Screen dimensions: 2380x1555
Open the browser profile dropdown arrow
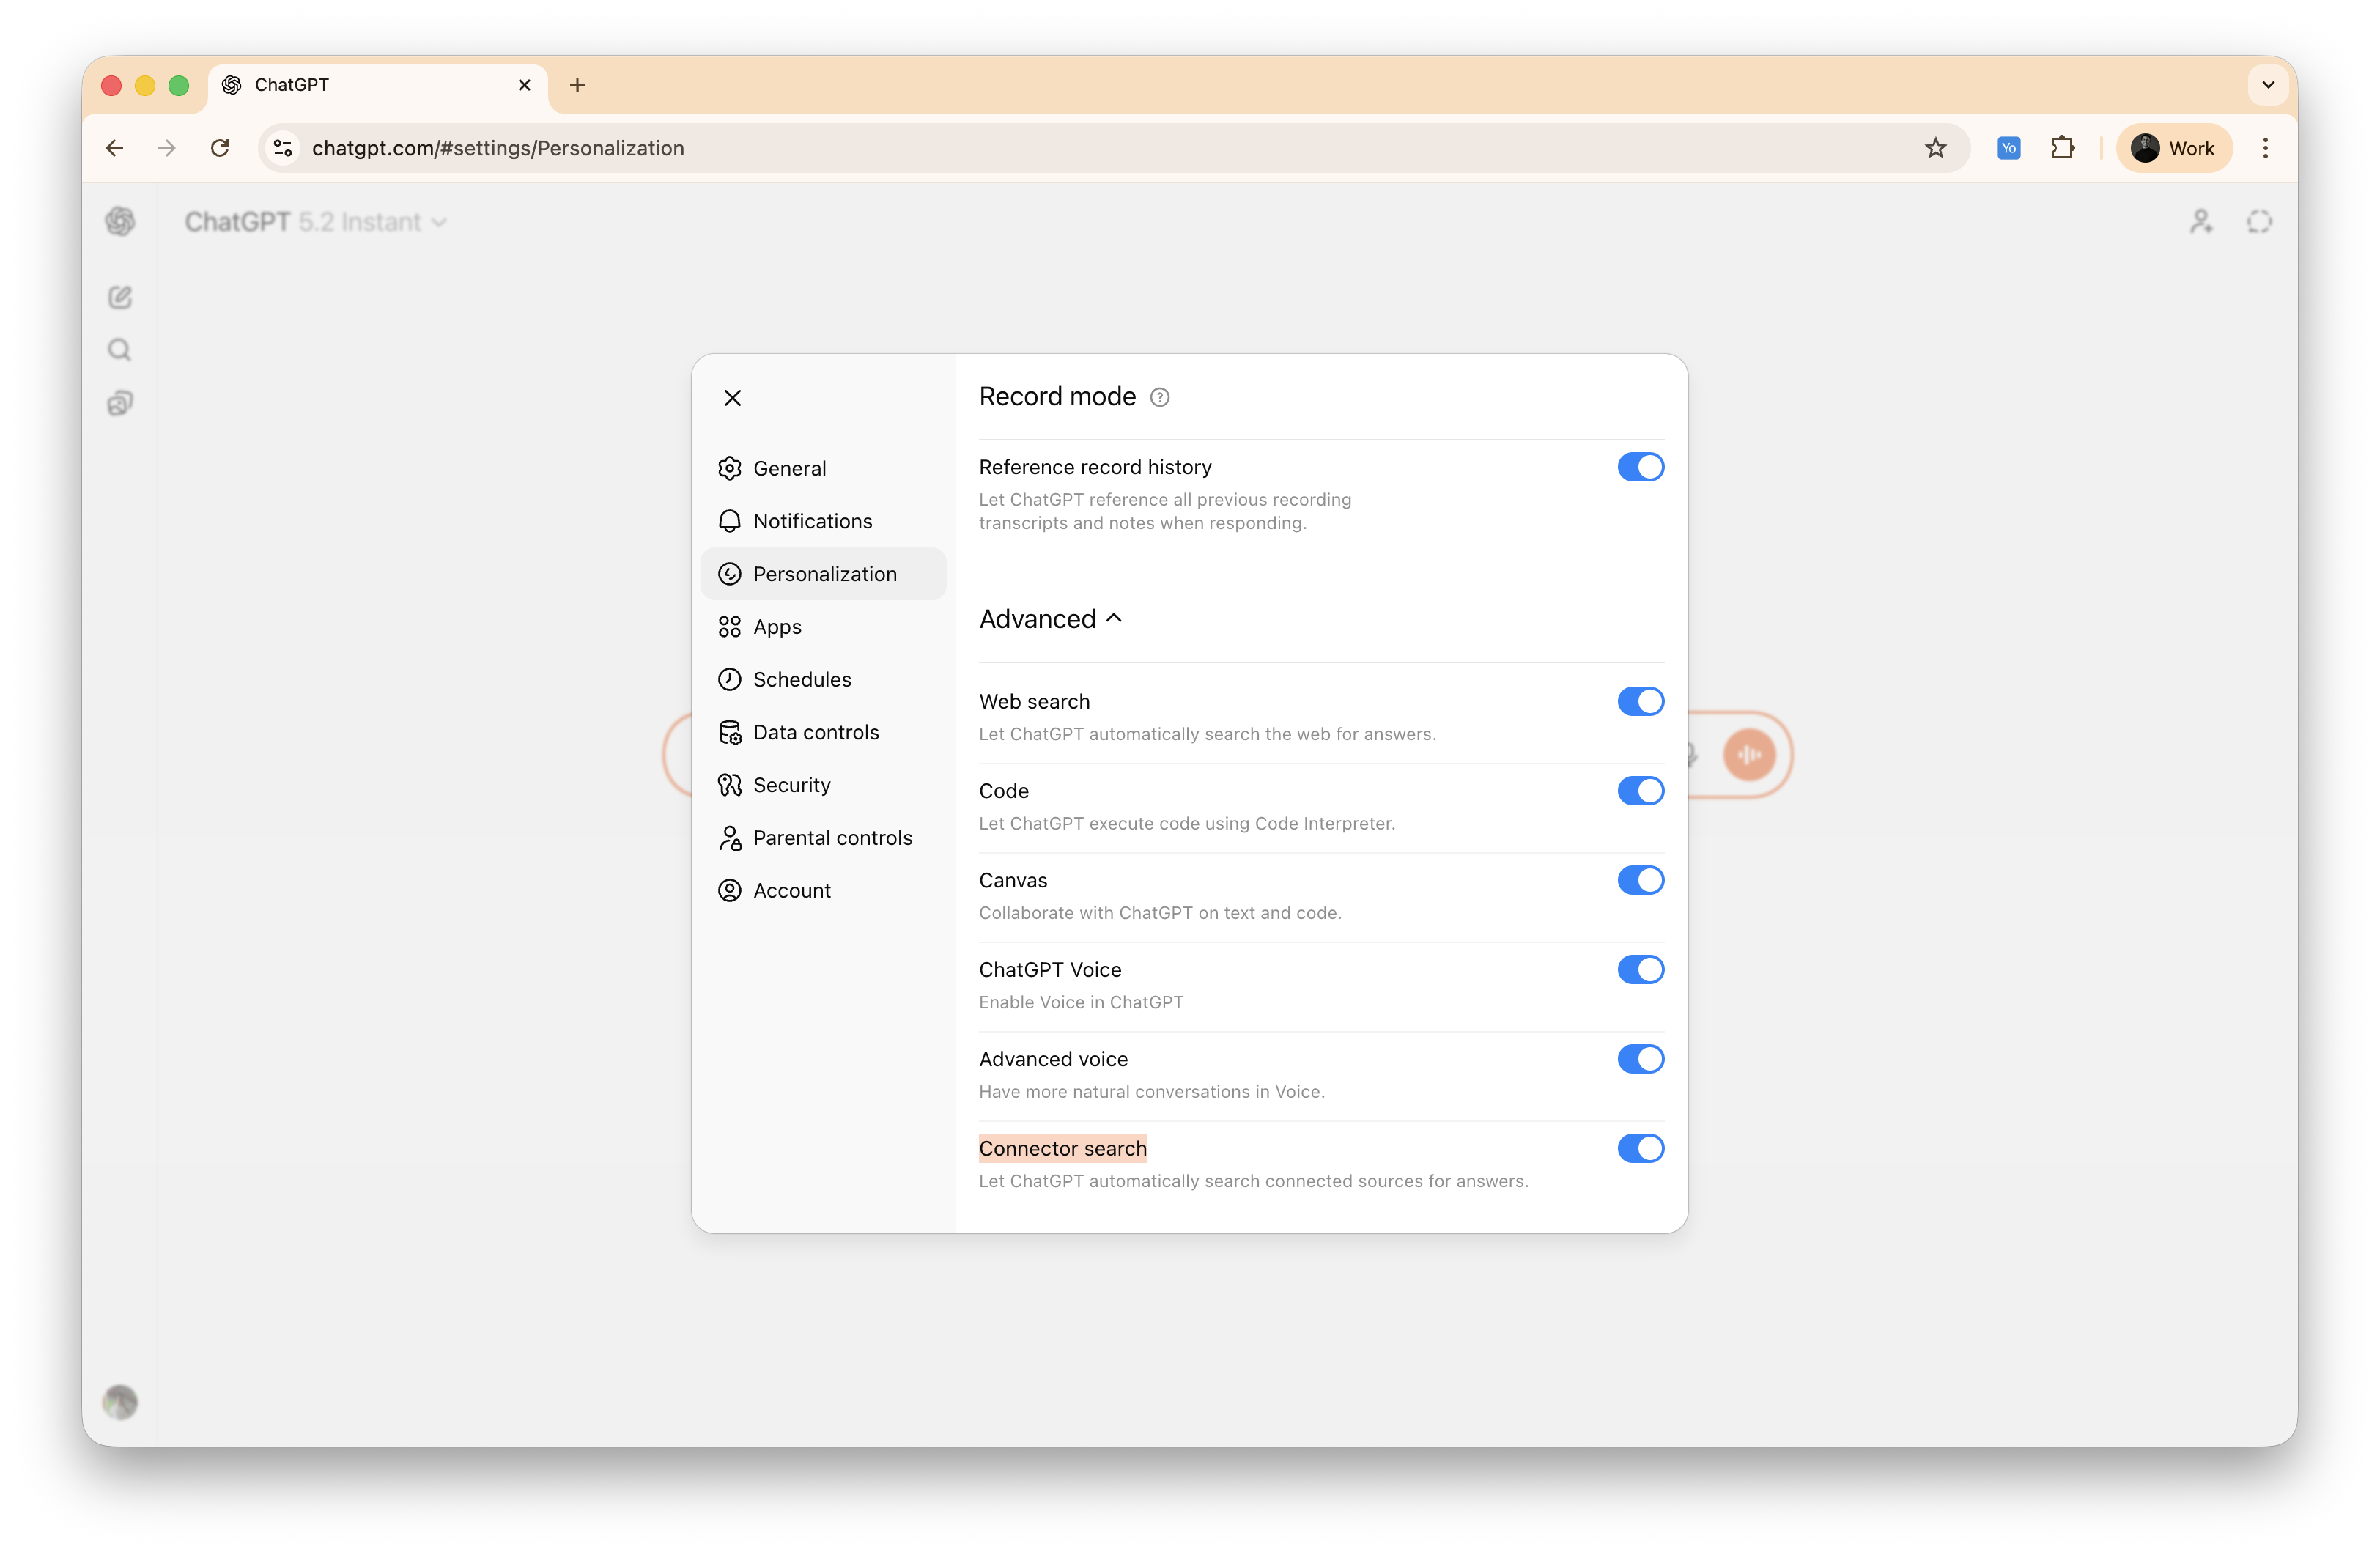[x=2268, y=85]
